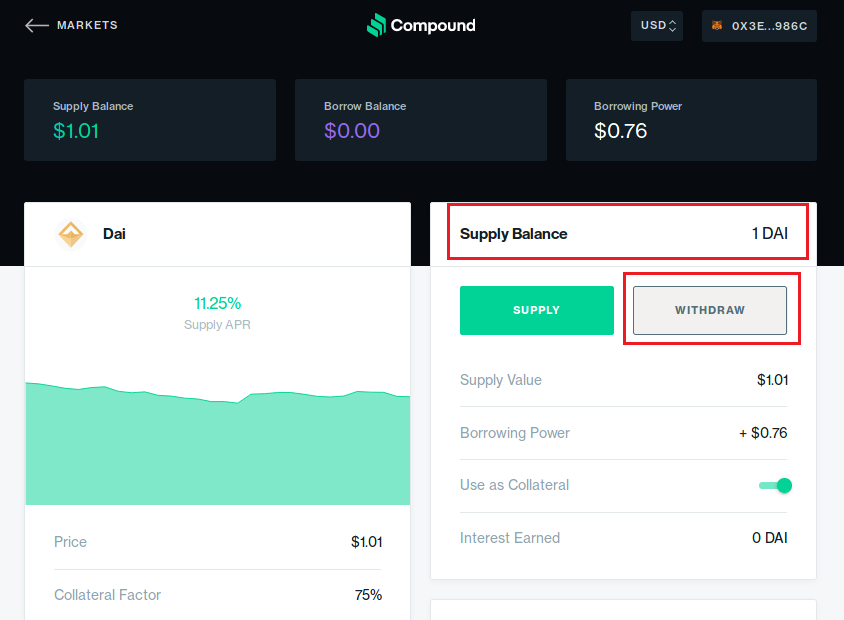Click the 11.25% Supply APR value
Image resolution: width=844 pixels, height=620 pixels.
[x=217, y=304]
